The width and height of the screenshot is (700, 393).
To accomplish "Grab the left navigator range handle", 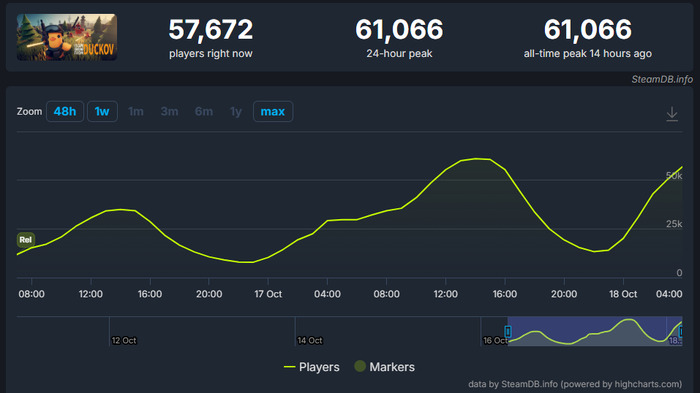I will pyautogui.click(x=508, y=332).
